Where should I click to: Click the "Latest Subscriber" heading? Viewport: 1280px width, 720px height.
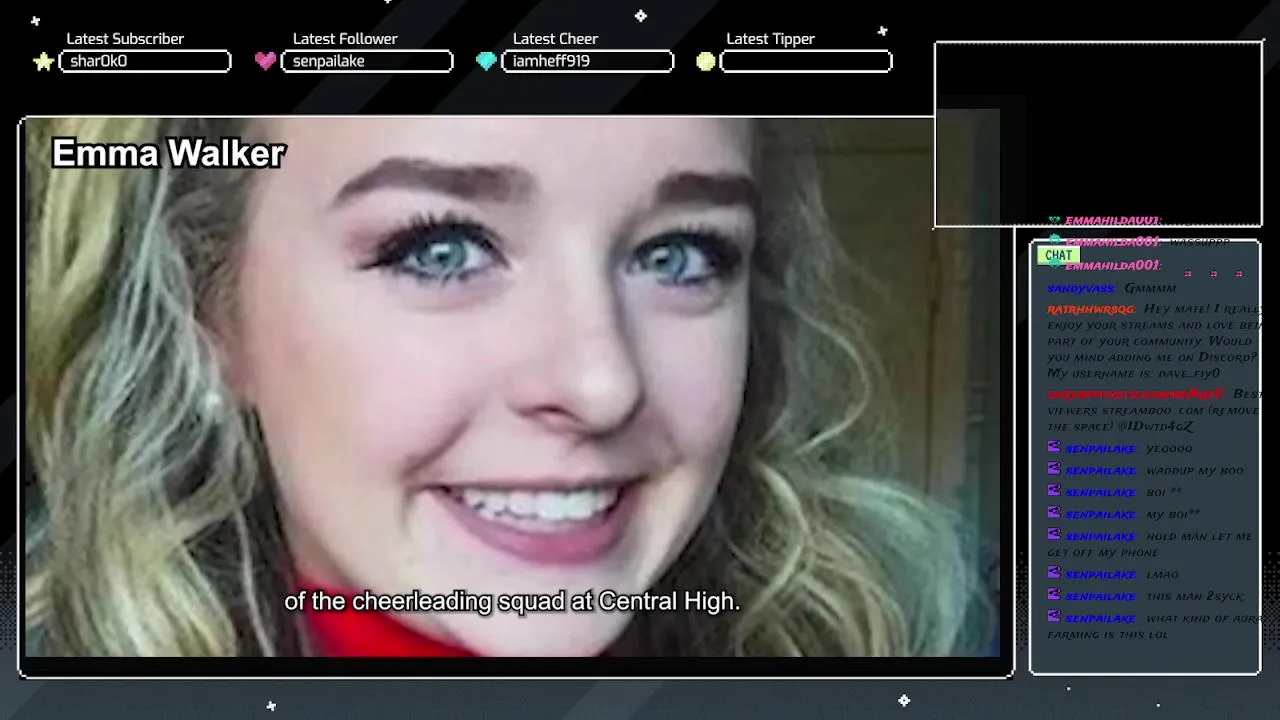coord(125,39)
